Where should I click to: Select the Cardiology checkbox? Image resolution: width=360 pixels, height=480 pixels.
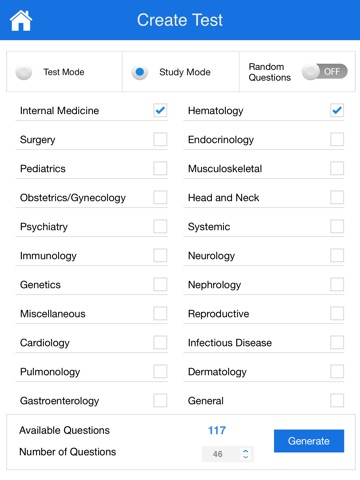tap(160, 342)
